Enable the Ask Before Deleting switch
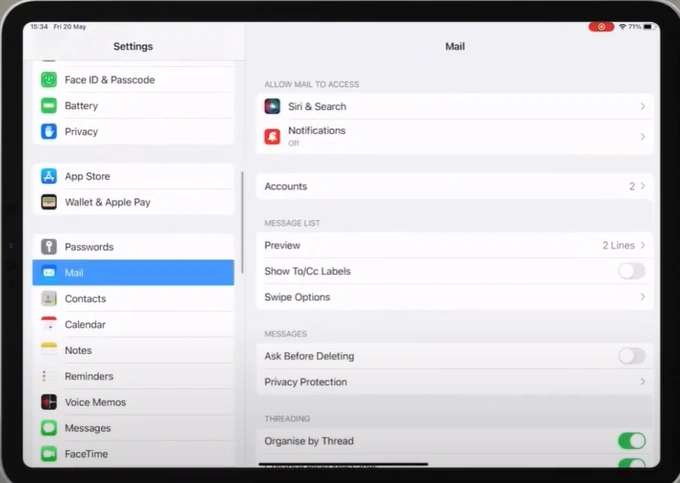This screenshot has width=680, height=483. [x=632, y=356]
